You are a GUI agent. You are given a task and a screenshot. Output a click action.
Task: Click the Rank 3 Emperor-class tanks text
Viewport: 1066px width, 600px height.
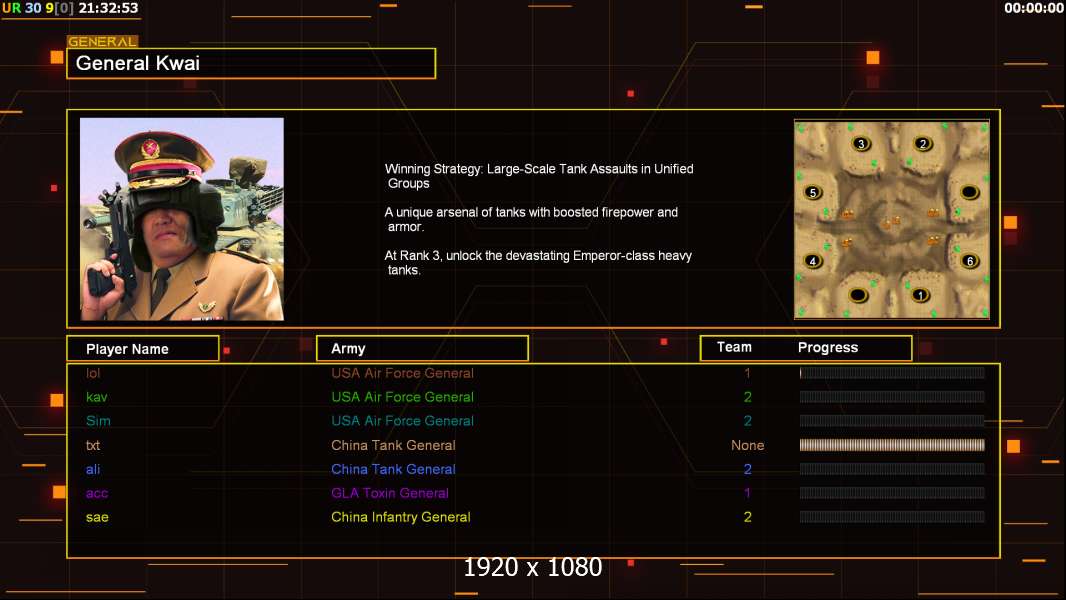[x=538, y=262]
